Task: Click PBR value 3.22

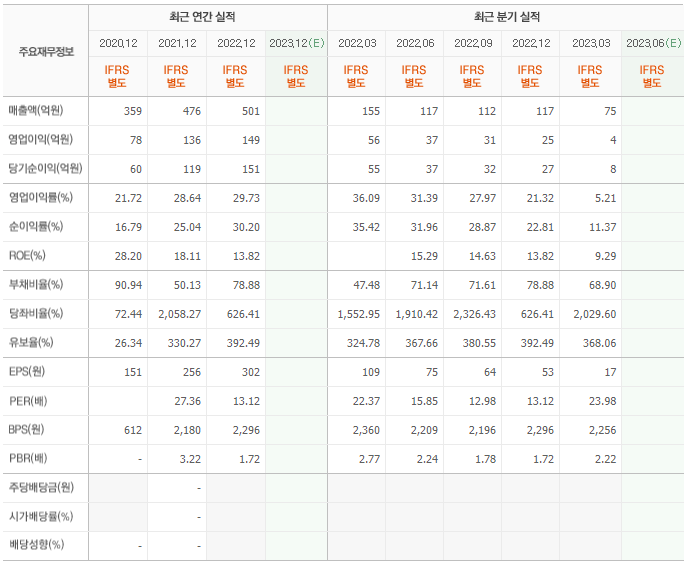Action: (x=190, y=459)
